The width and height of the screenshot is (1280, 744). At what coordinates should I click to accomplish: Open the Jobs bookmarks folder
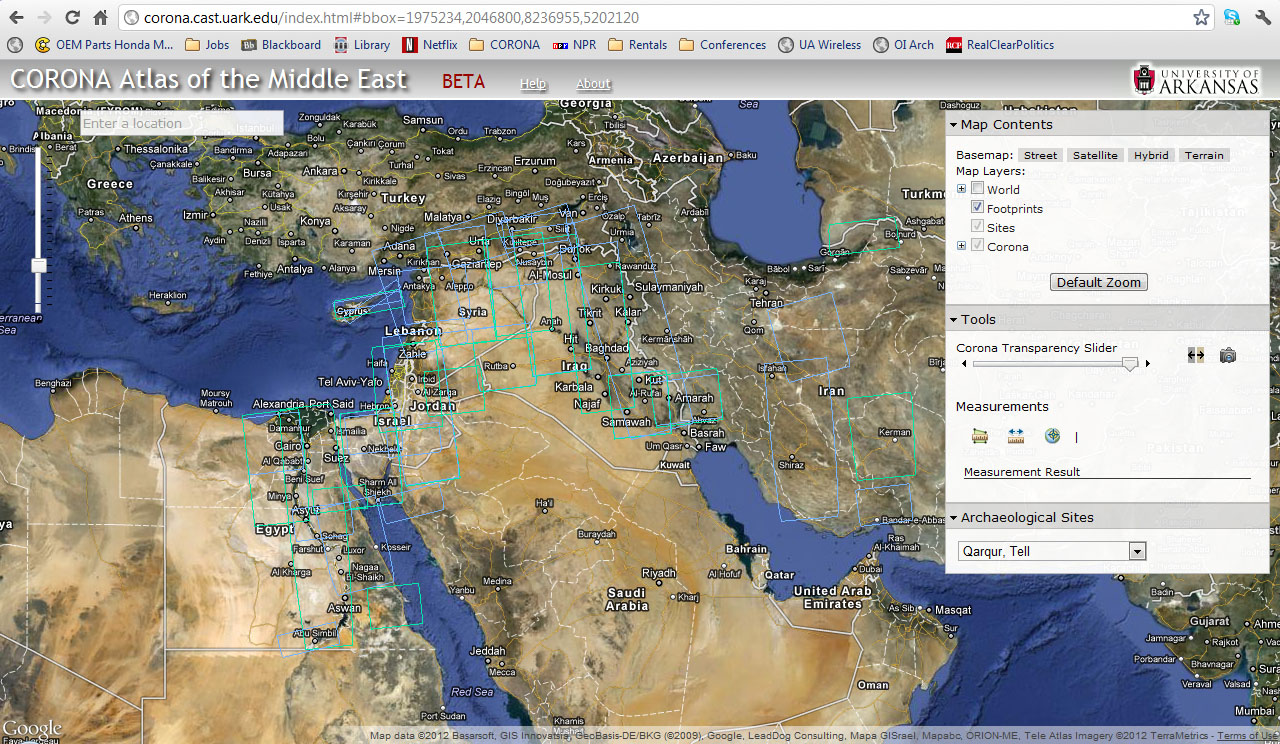(207, 45)
